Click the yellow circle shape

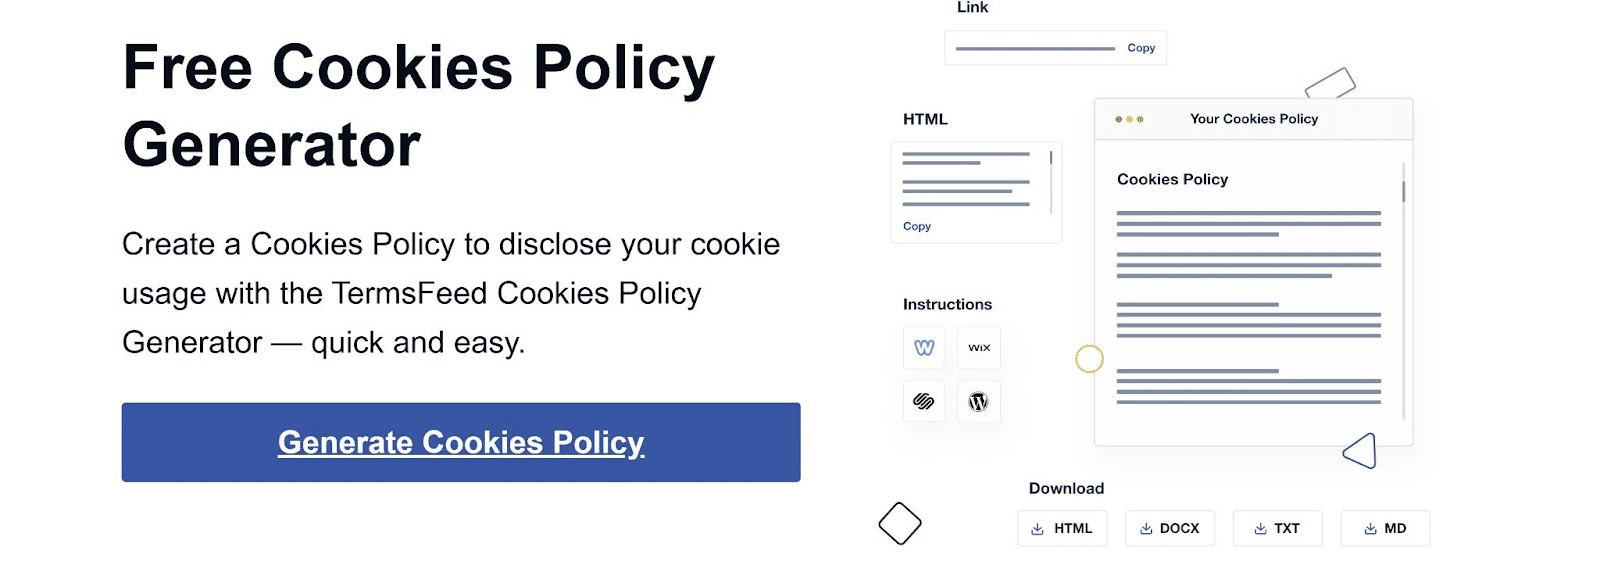1089,359
